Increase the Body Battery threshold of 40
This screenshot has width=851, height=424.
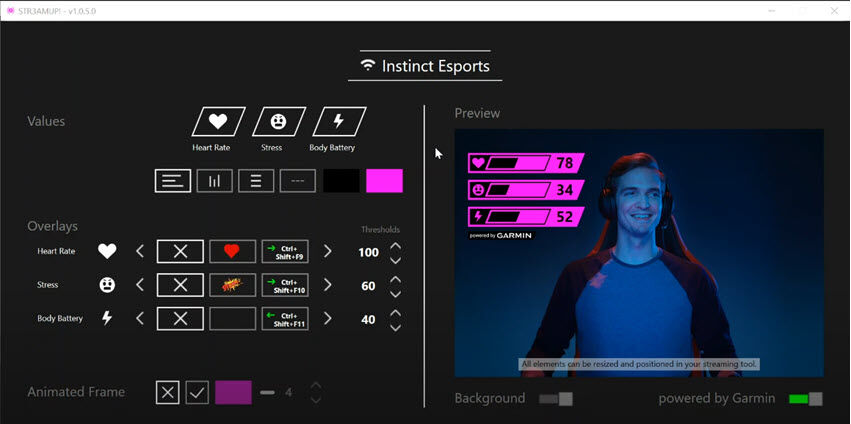pyautogui.click(x=396, y=313)
